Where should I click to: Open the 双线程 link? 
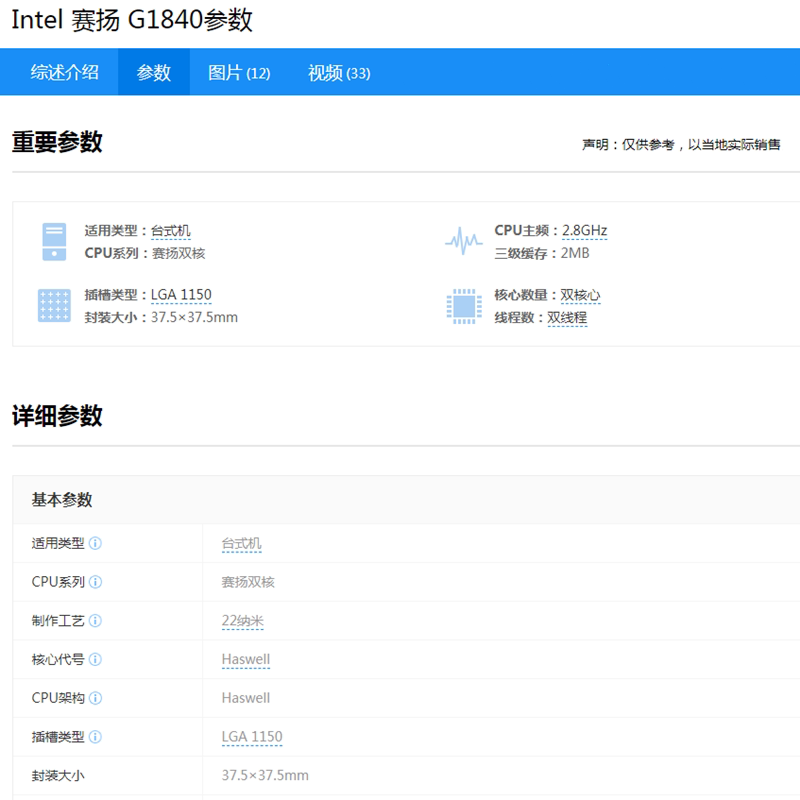(x=567, y=318)
